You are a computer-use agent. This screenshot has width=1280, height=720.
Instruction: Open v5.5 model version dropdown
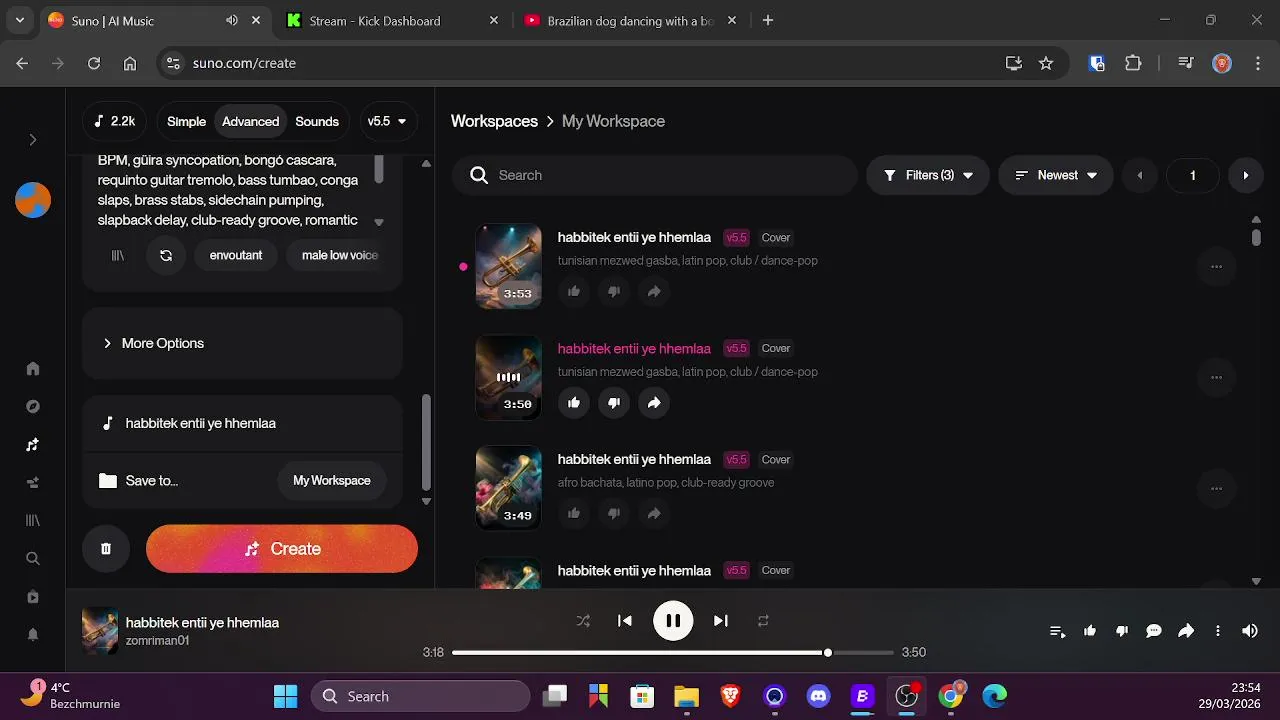[x=387, y=121]
